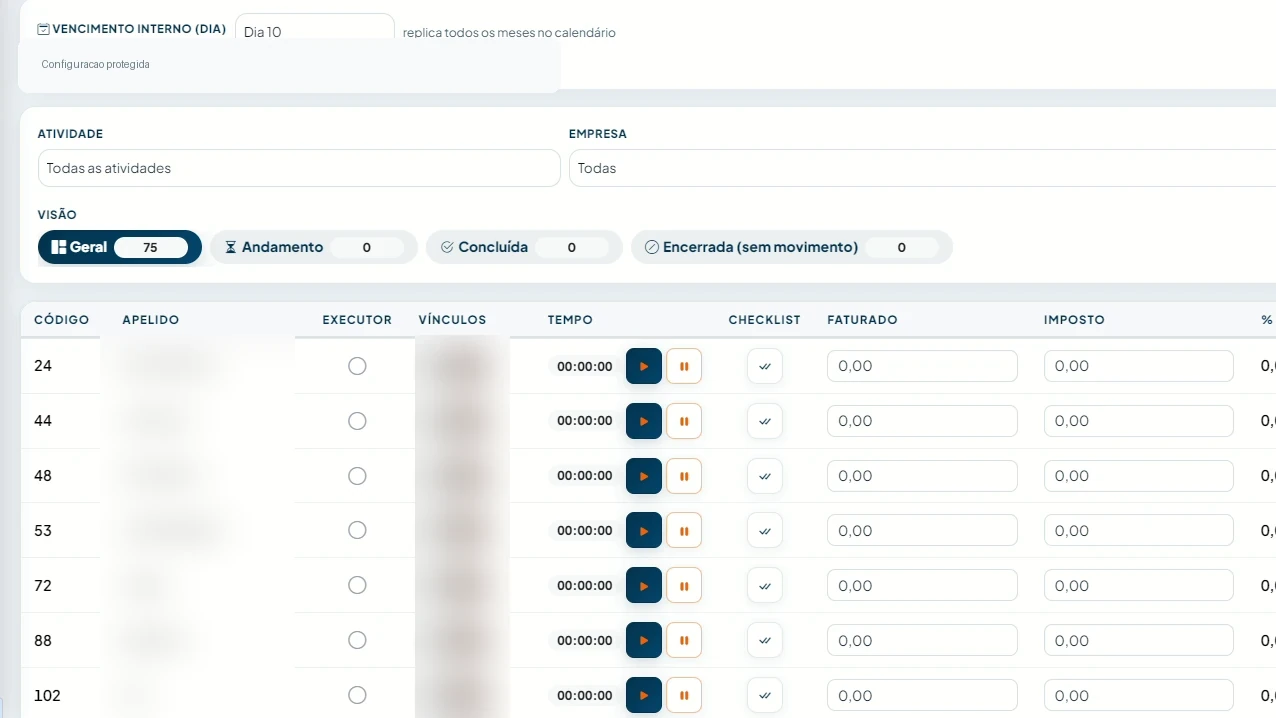
Task: Click the calendar icon beside Vencimento Interno
Action: coord(43,29)
